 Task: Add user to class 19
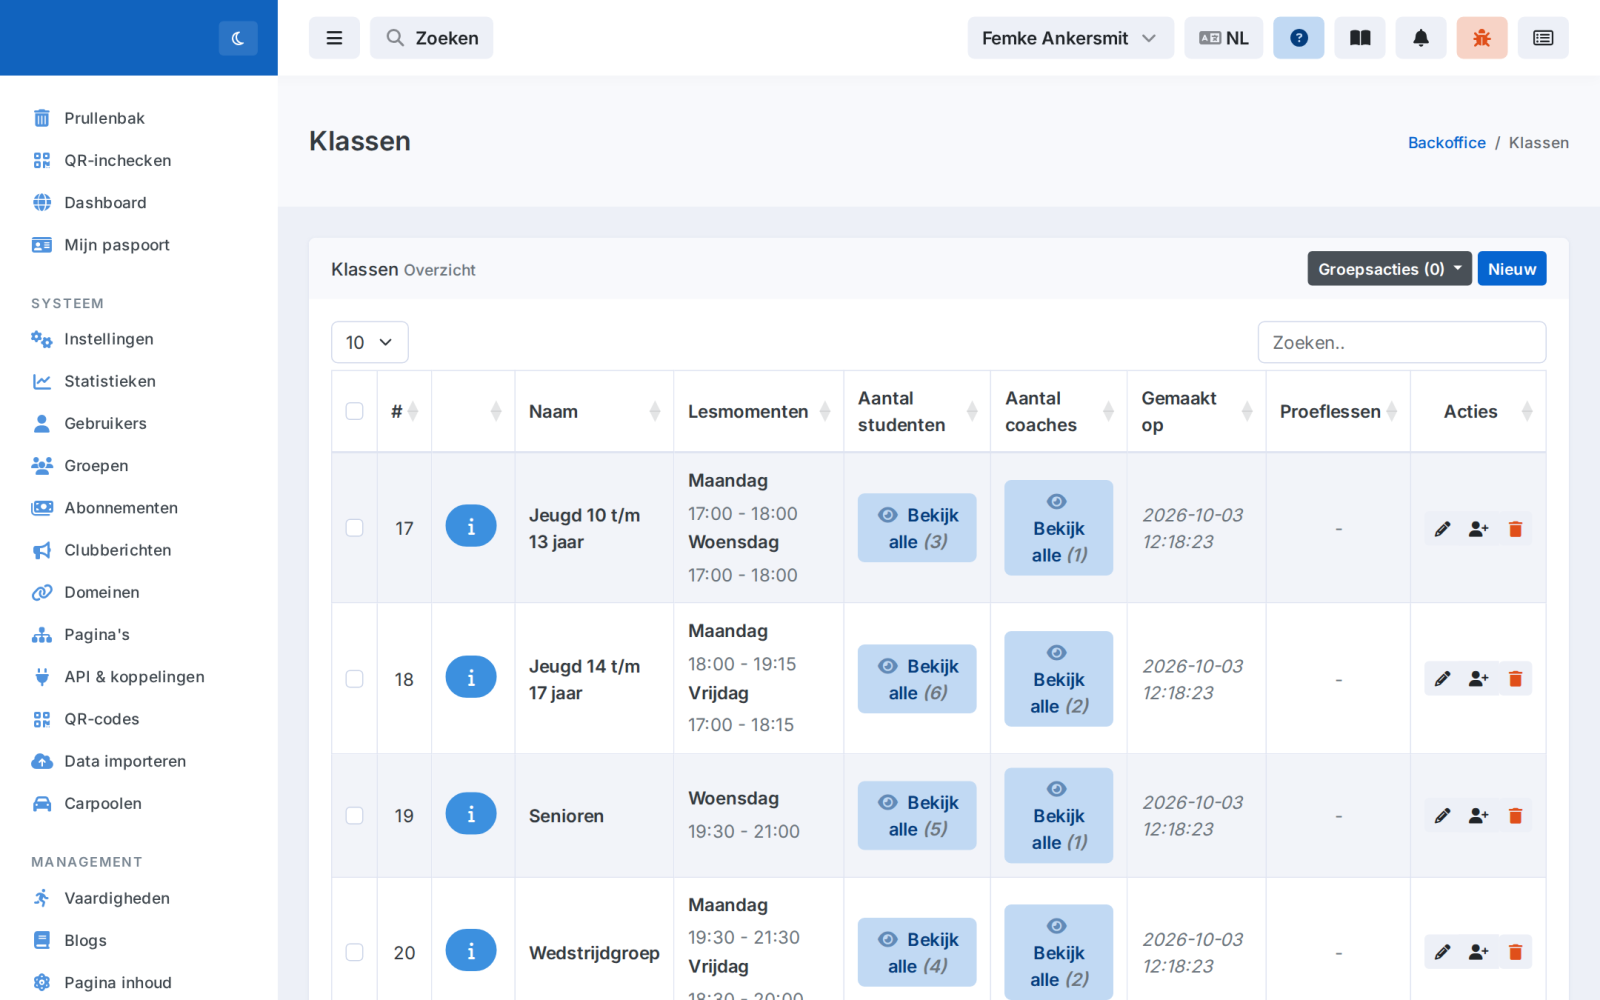pos(1479,816)
